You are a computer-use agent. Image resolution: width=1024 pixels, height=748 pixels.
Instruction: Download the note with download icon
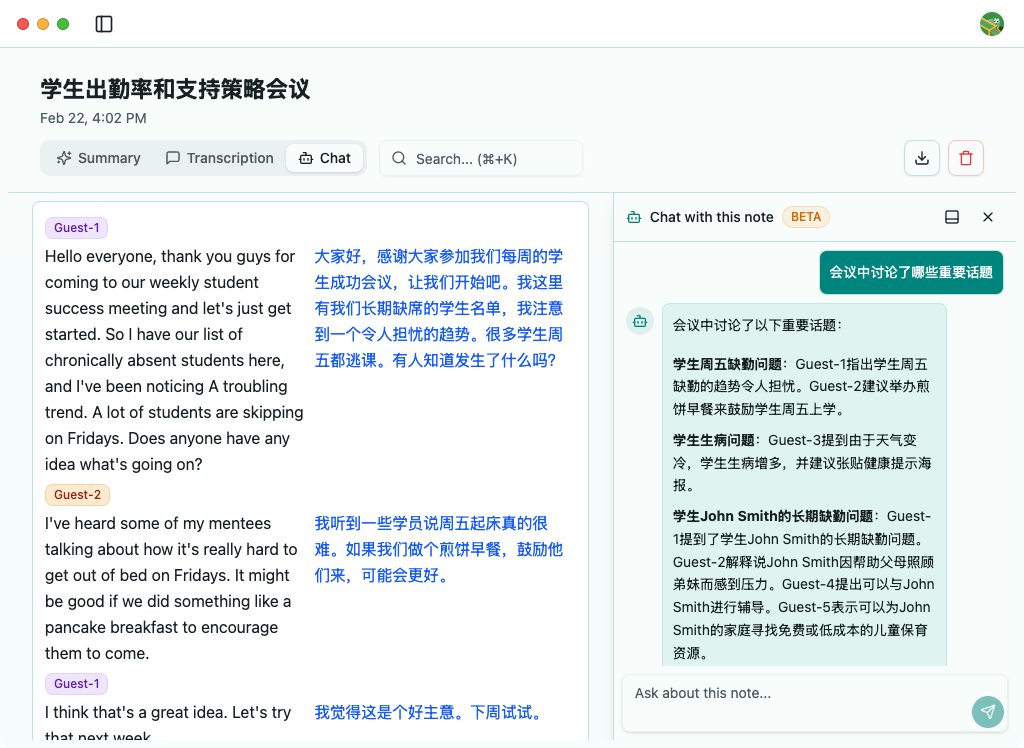pos(921,158)
